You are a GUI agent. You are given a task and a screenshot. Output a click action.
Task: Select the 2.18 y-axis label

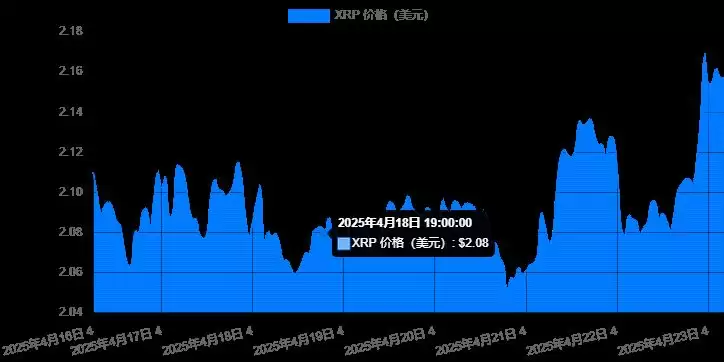[71, 31]
